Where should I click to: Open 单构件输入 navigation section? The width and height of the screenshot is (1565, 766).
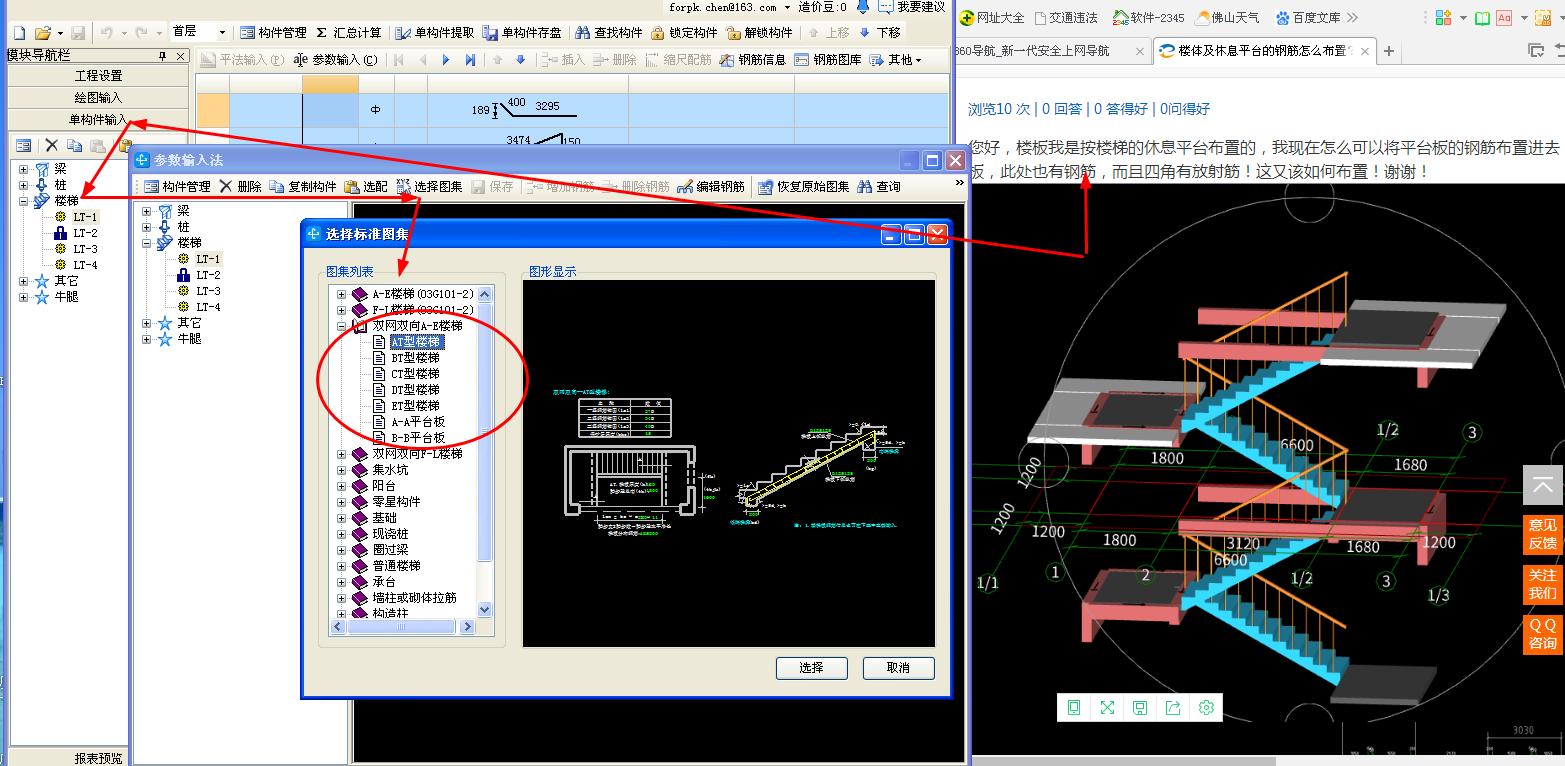[98, 120]
